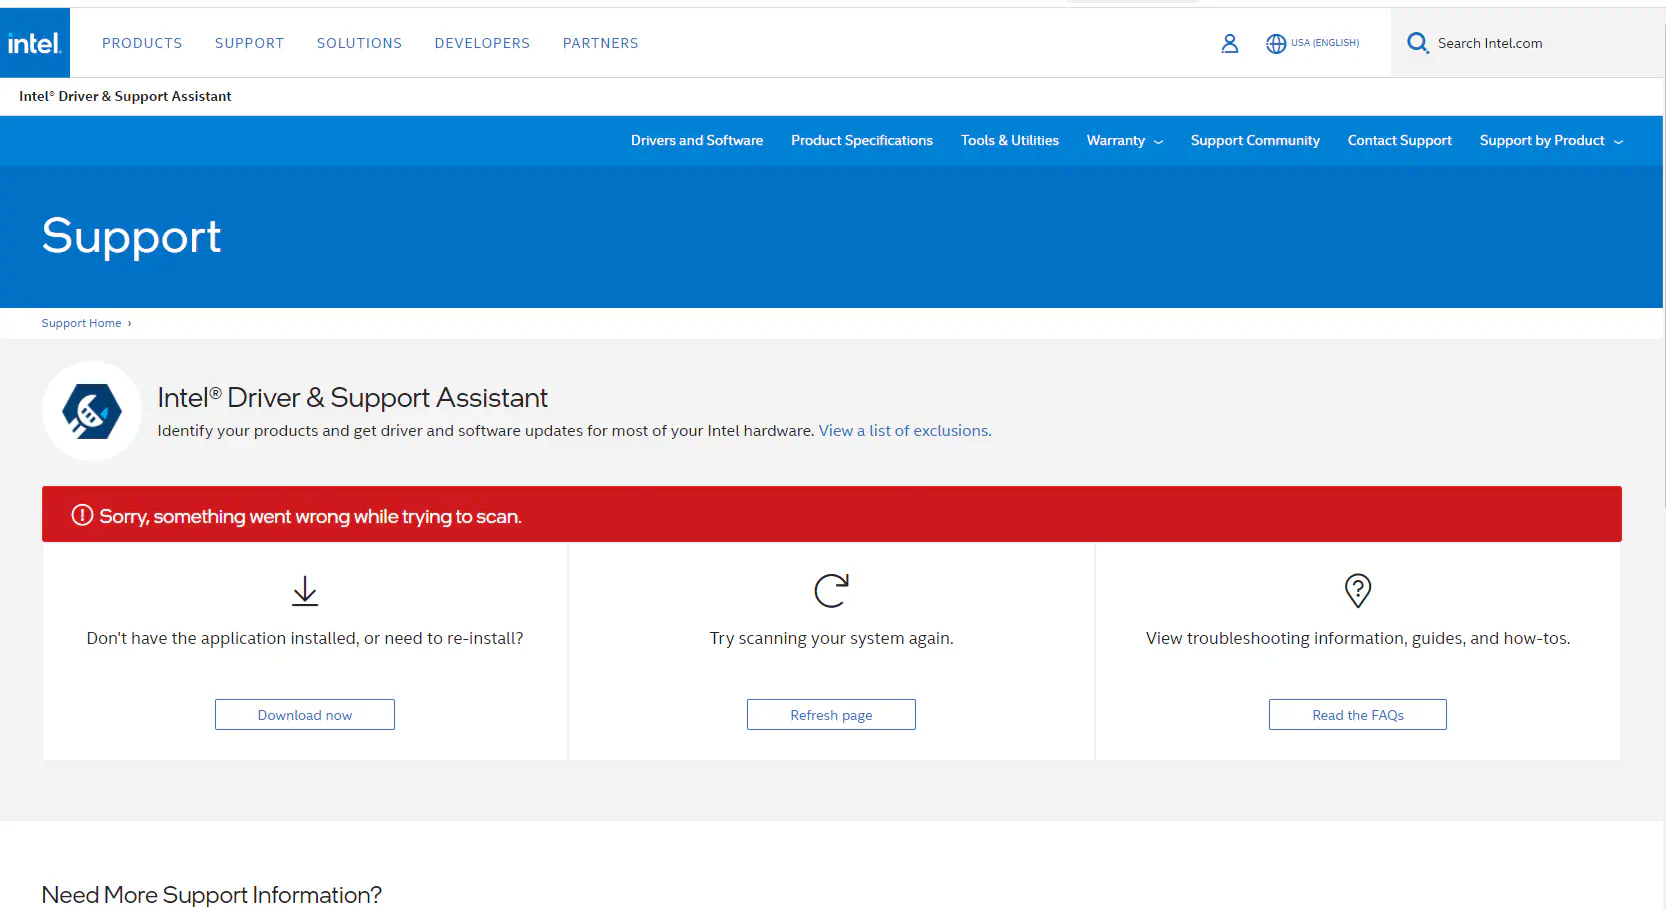Open the Solutions top menu

[359, 43]
